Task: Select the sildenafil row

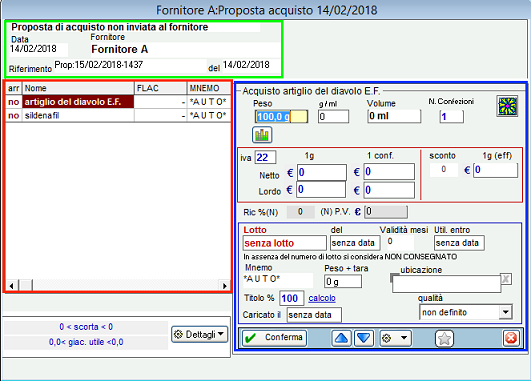Action: [x=118, y=115]
